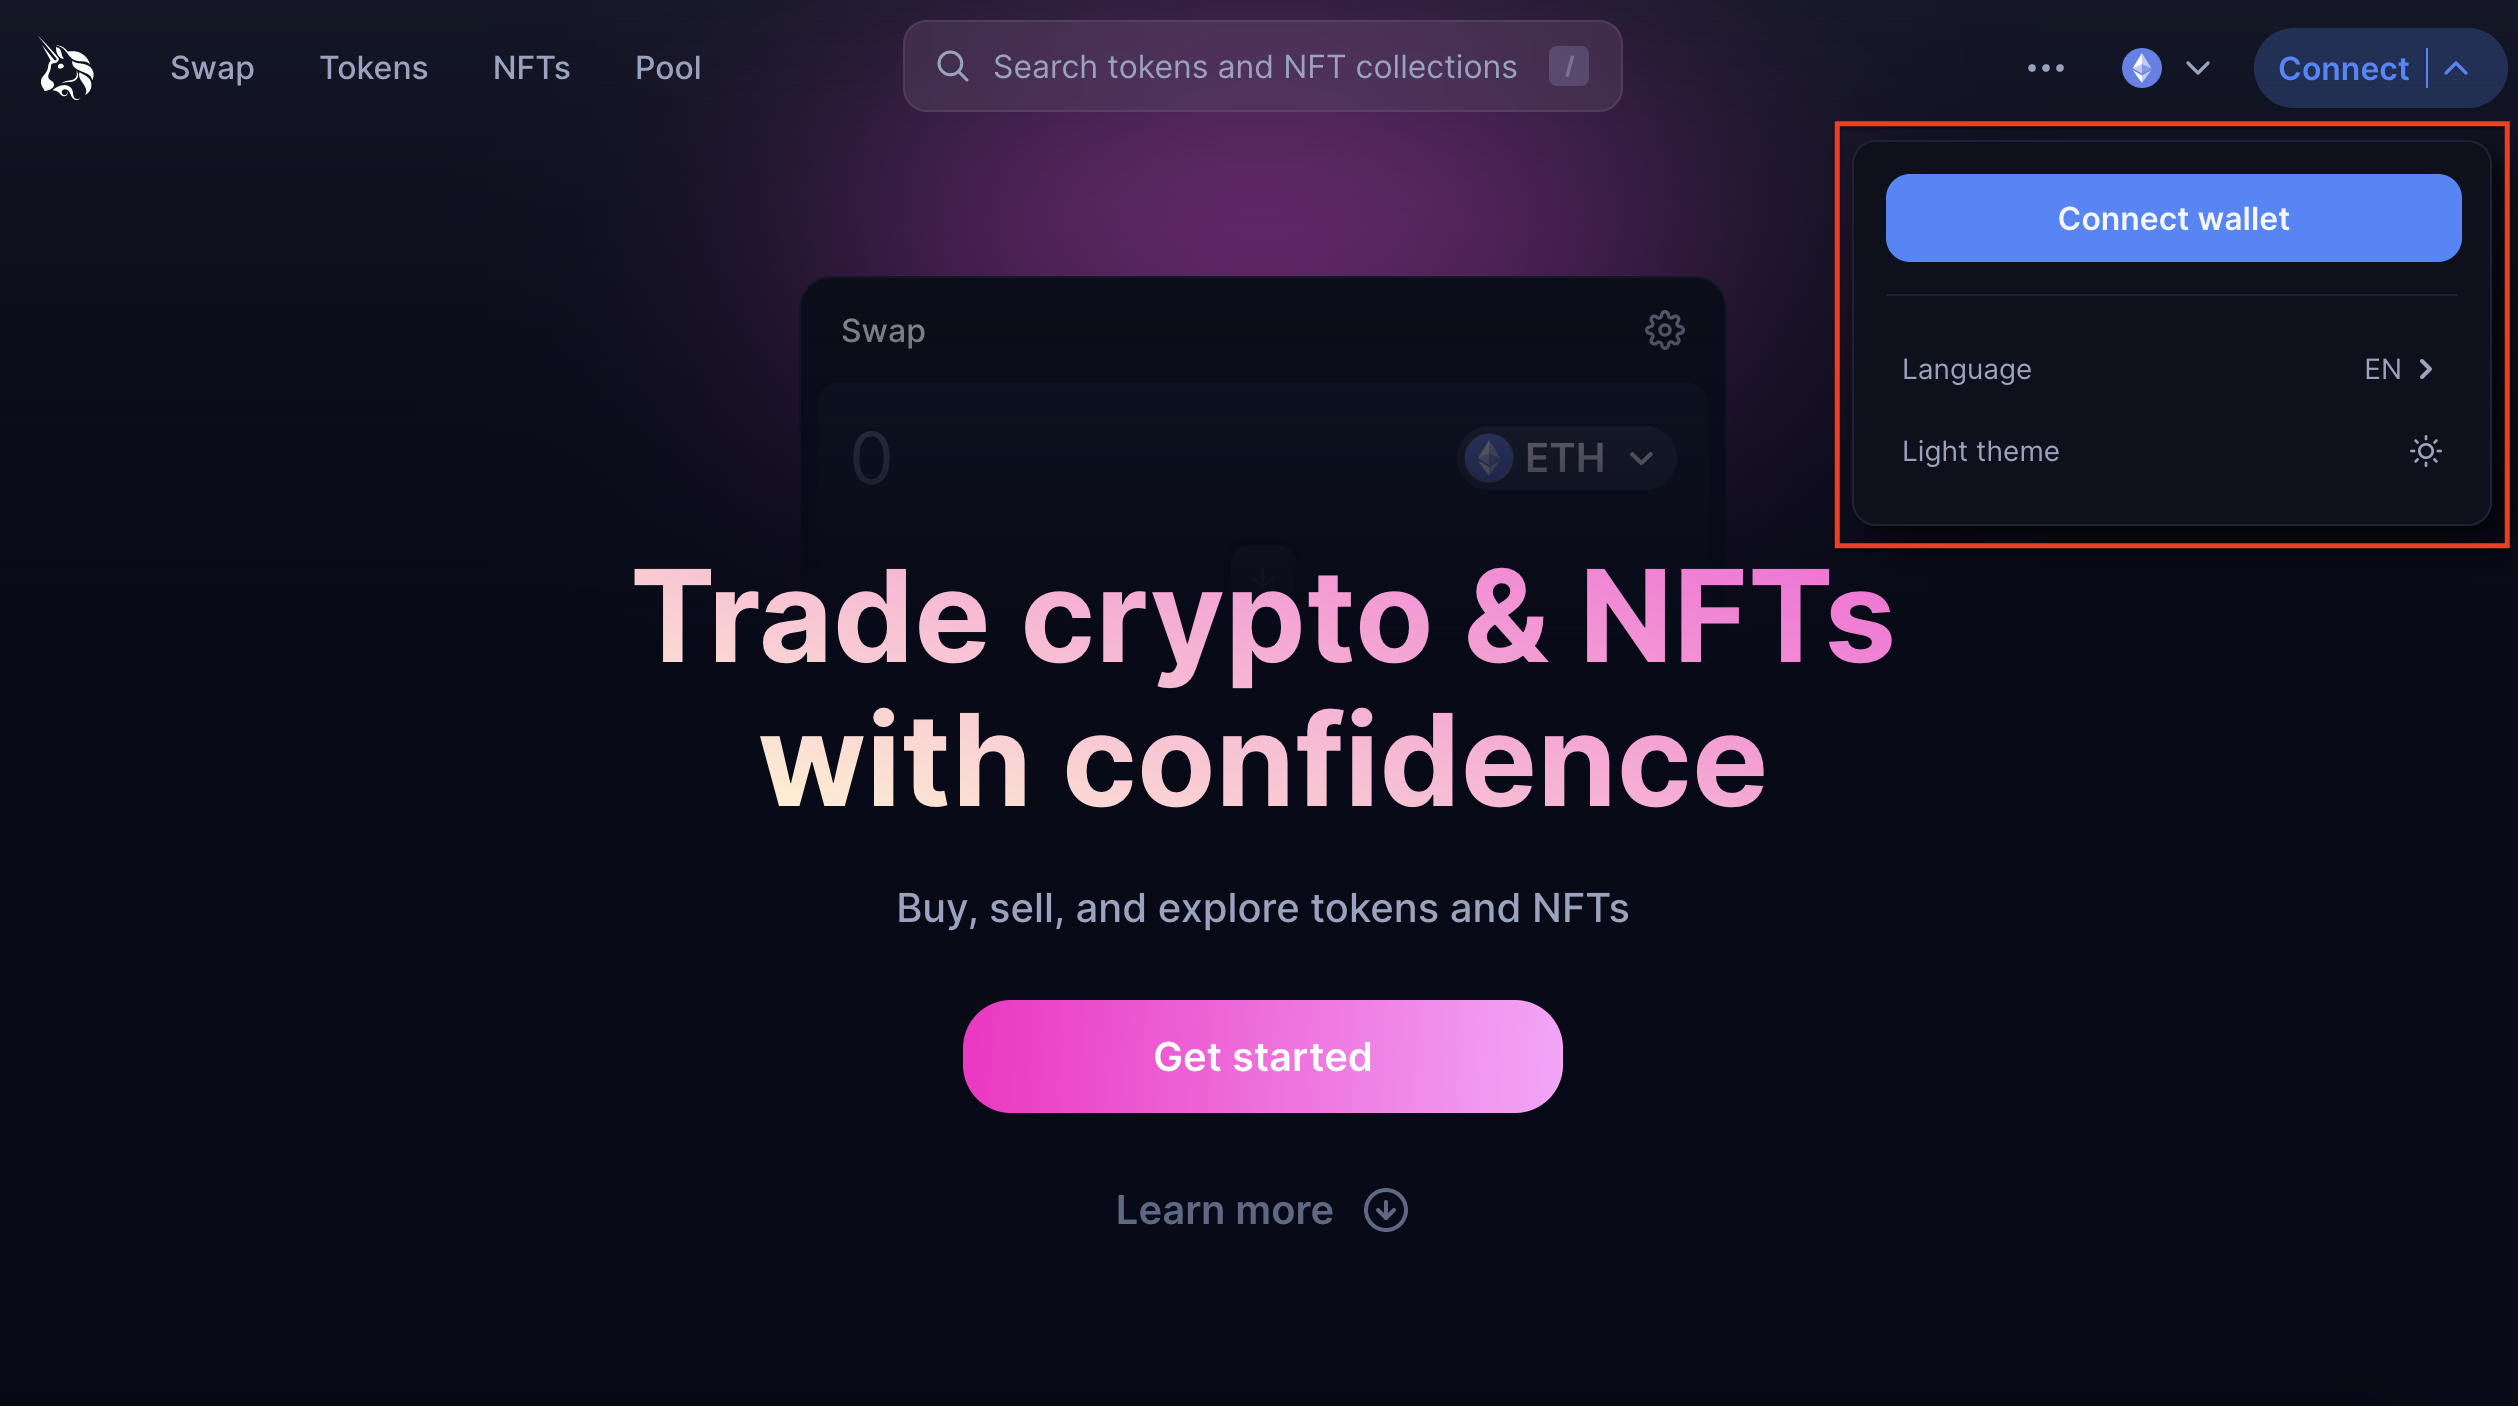Switch to light theme

tap(2100, 451)
